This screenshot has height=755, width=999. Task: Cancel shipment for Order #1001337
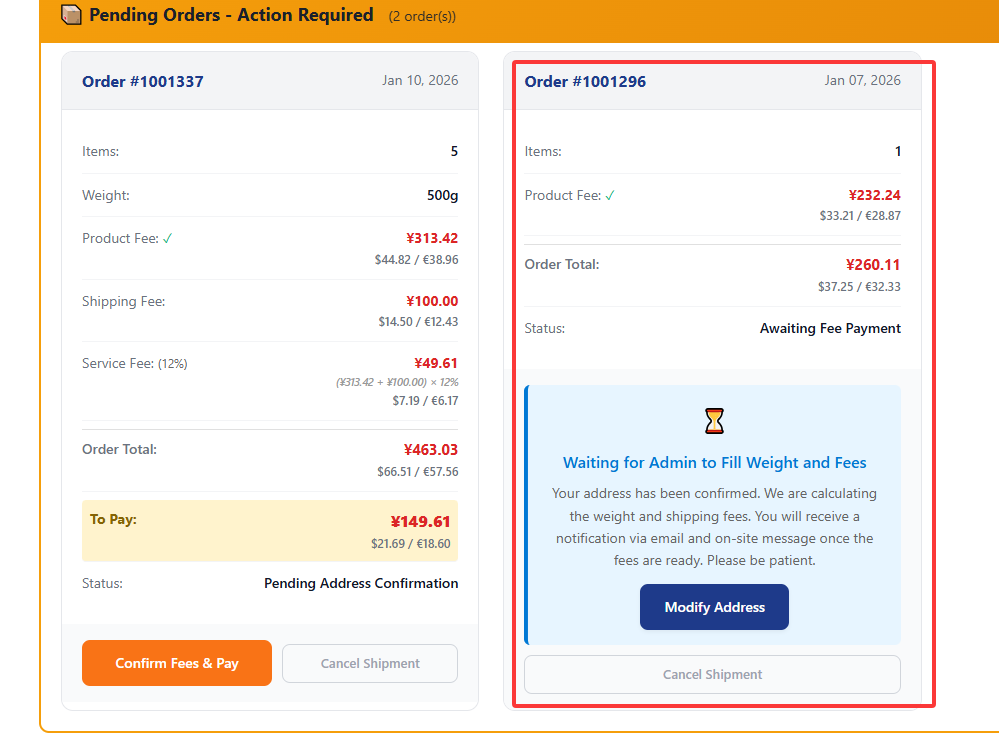[x=370, y=663]
